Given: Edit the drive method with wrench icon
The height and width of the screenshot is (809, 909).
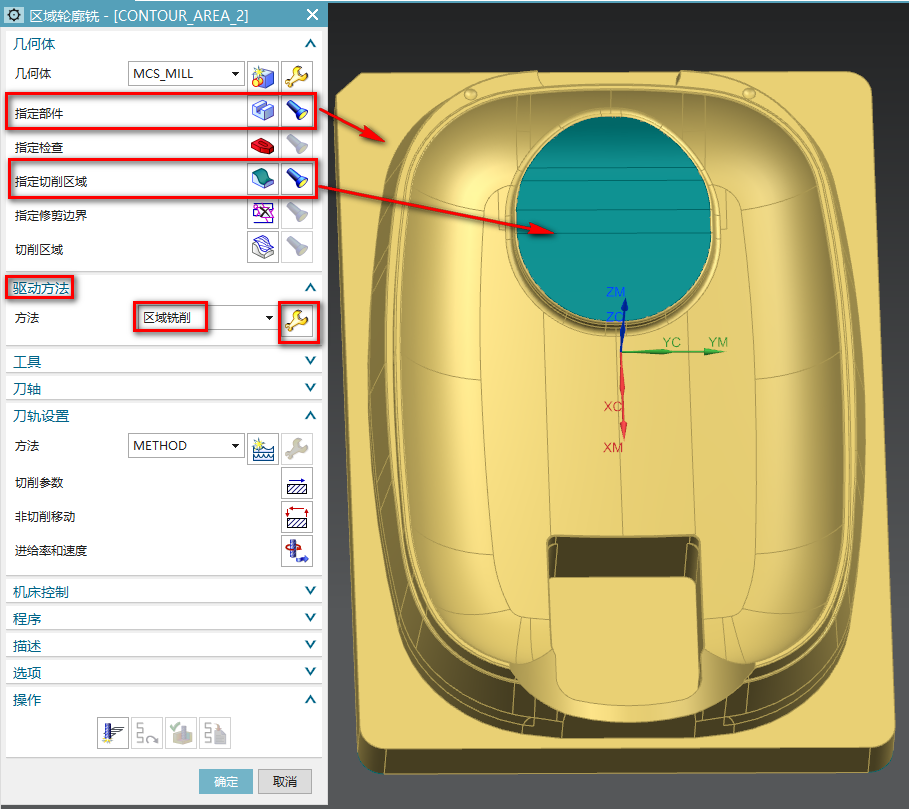Looking at the screenshot, I should 297,319.
